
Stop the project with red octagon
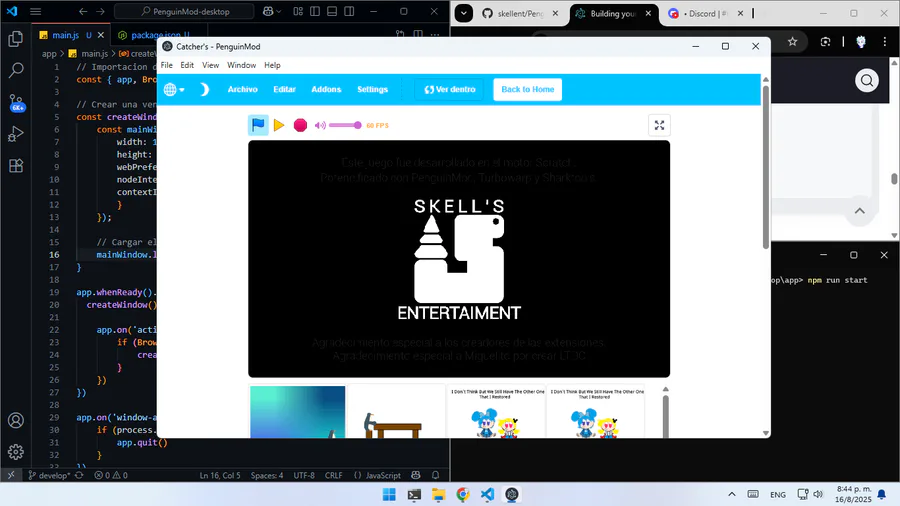click(300, 125)
